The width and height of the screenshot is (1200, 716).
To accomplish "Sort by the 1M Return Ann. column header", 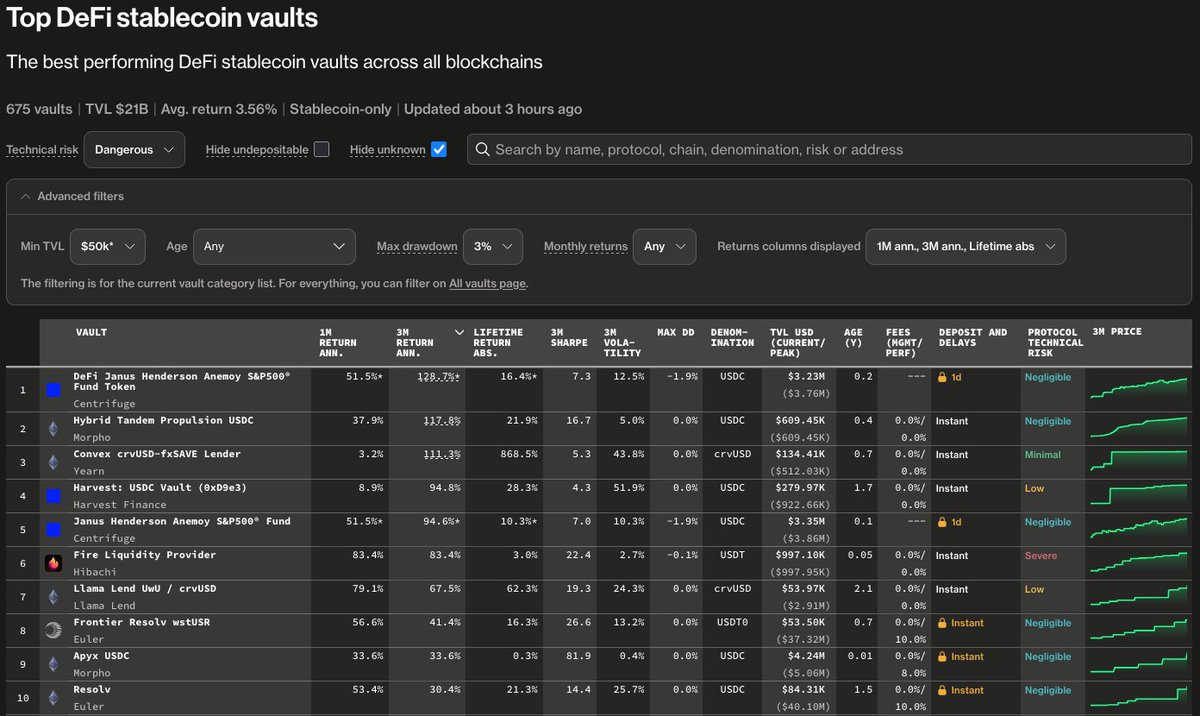I will [340, 342].
